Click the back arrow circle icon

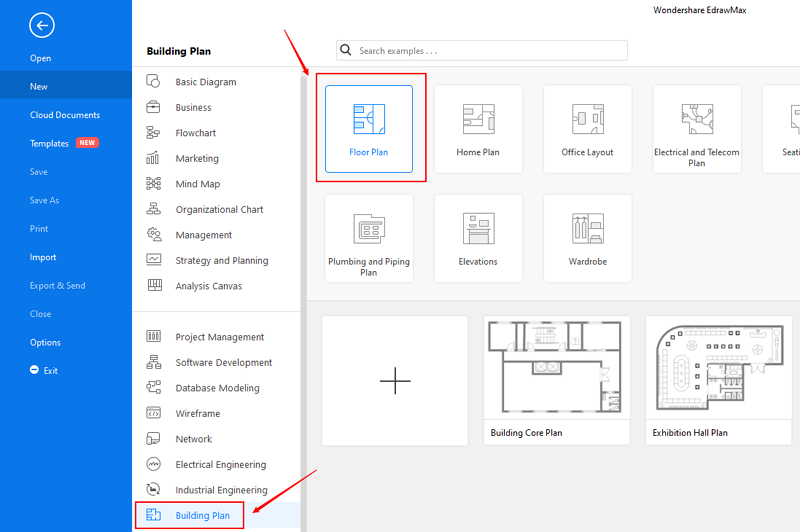point(42,25)
